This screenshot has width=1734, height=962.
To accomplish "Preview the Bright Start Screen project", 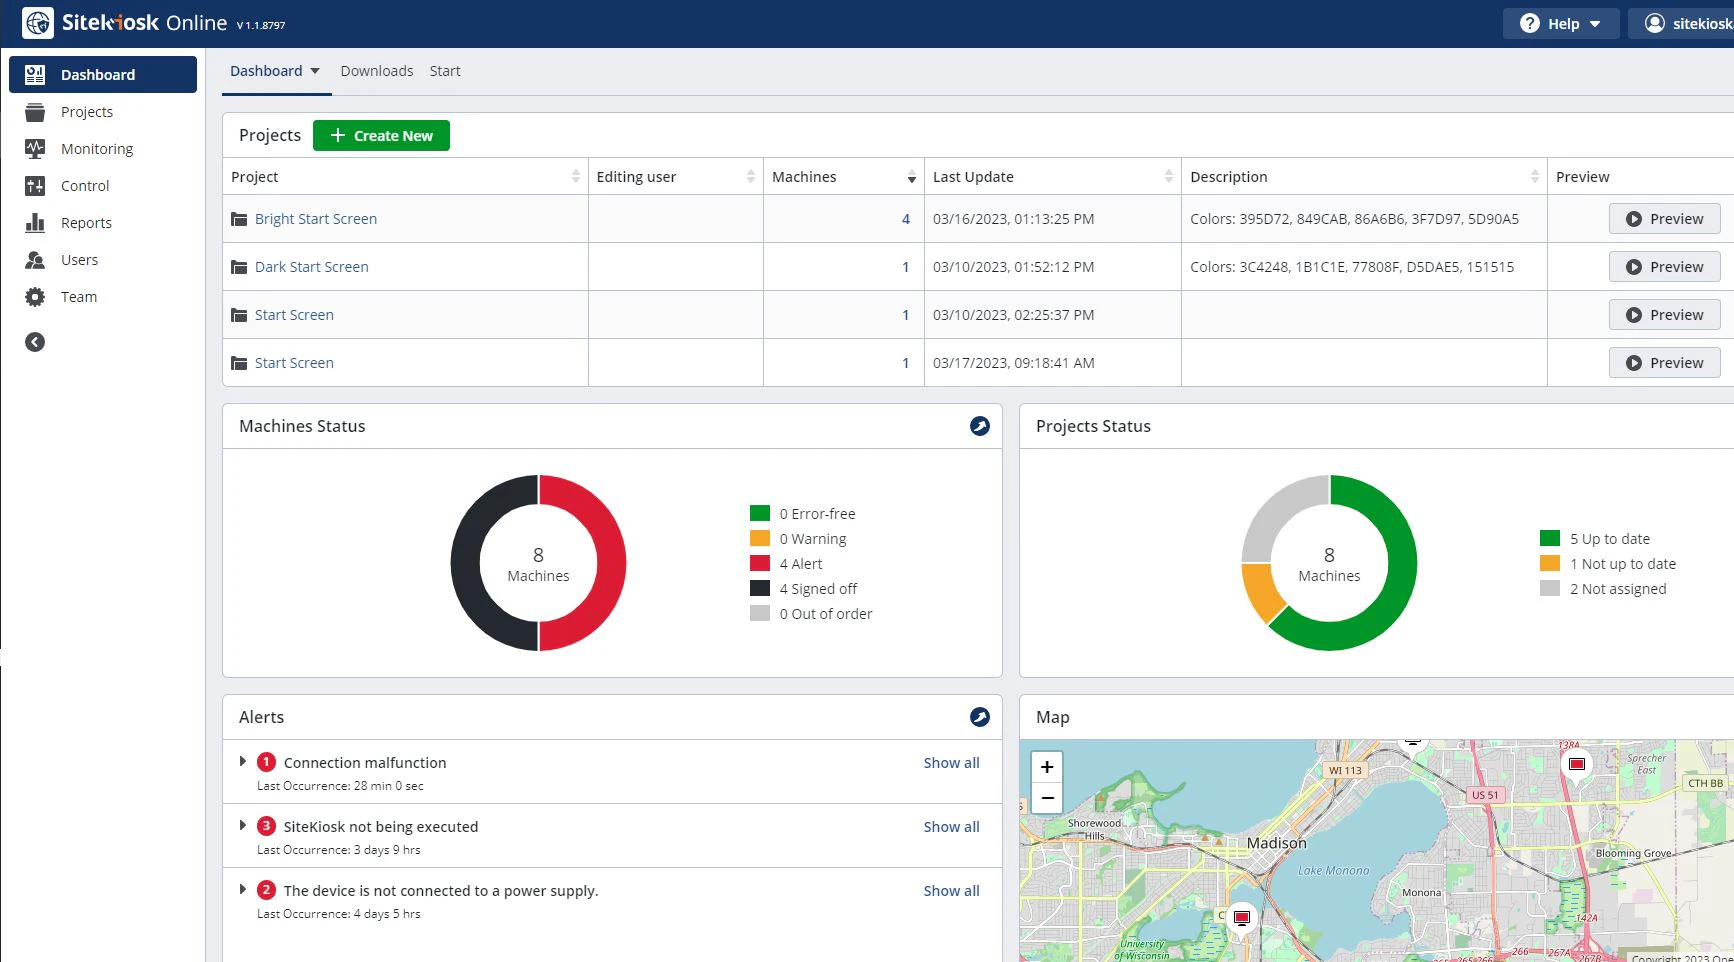I will coord(1664,219).
